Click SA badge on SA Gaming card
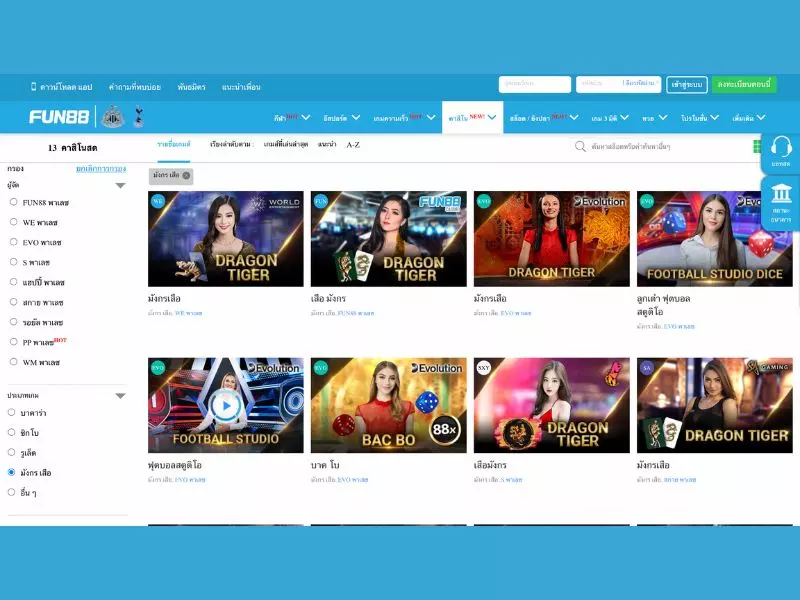The image size is (800, 600). tap(647, 367)
